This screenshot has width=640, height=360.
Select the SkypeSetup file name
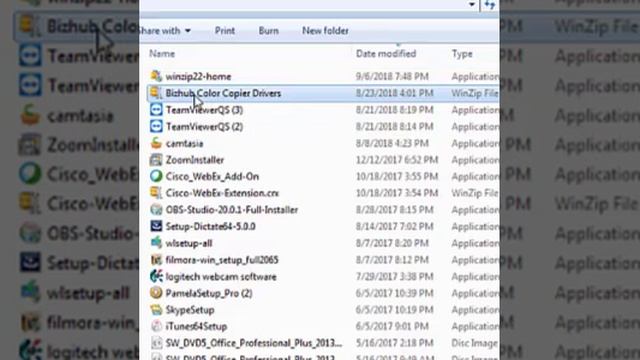pos(190,310)
